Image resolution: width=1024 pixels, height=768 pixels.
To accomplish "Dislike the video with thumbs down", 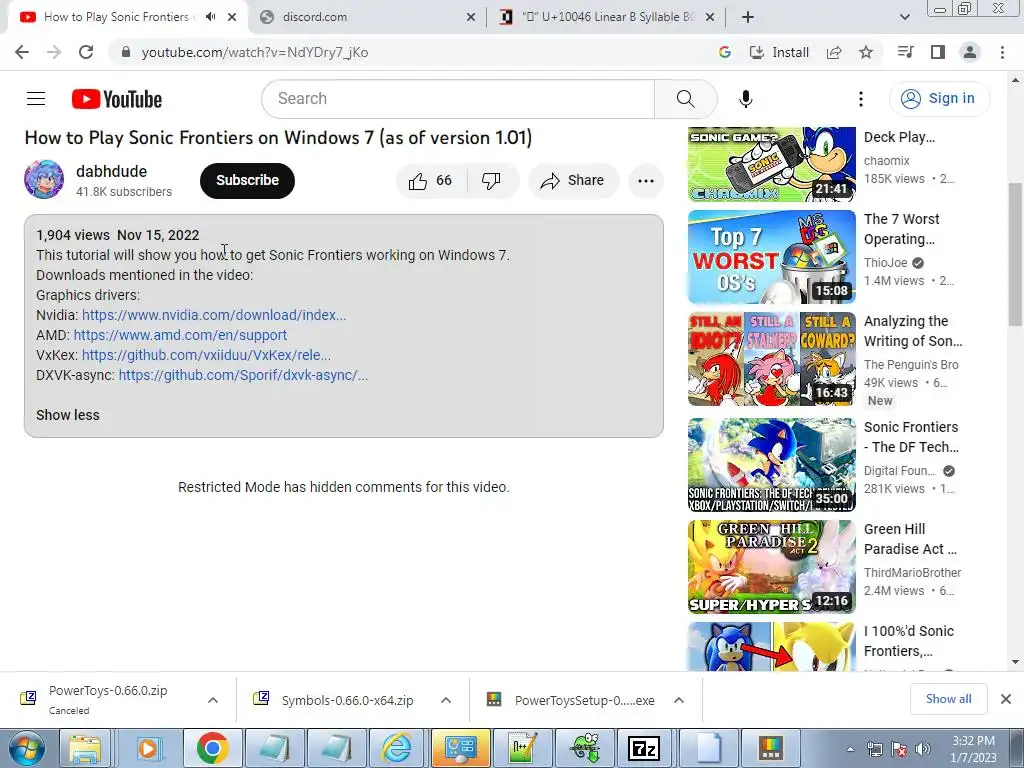I will click(491, 181).
